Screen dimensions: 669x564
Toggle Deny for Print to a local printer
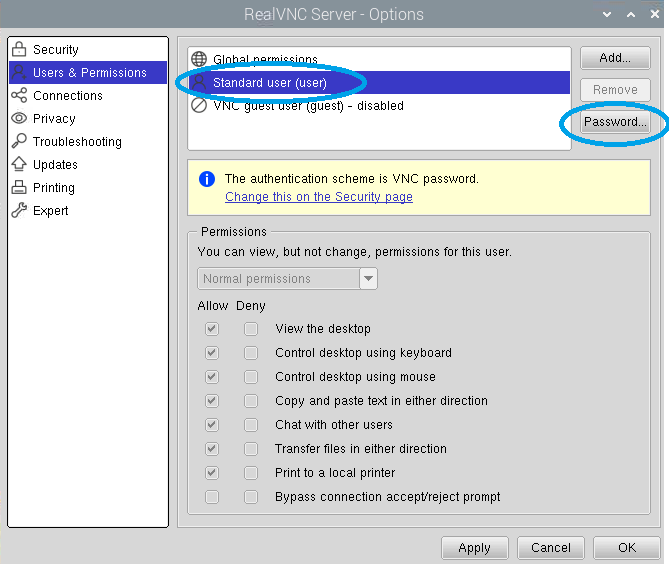pos(251,473)
